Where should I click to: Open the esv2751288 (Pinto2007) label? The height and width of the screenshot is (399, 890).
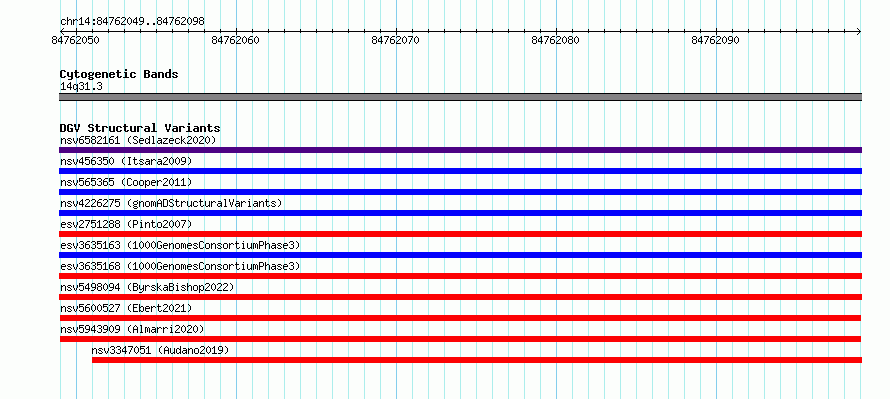tap(126, 224)
